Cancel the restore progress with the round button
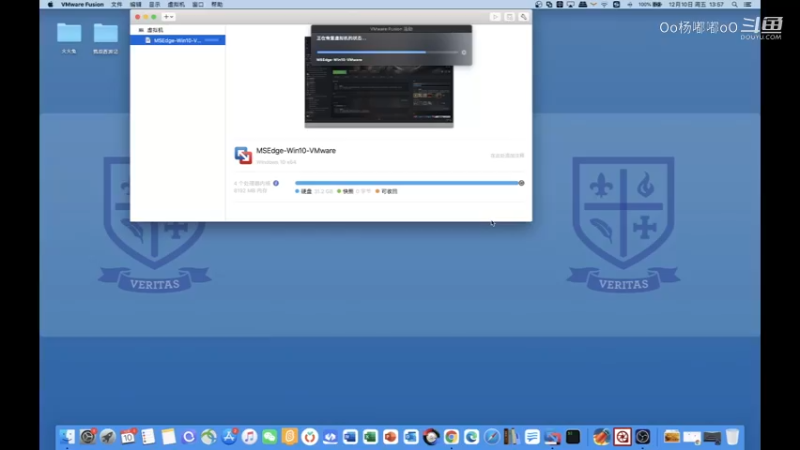800x450 pixels. point(464,52)
